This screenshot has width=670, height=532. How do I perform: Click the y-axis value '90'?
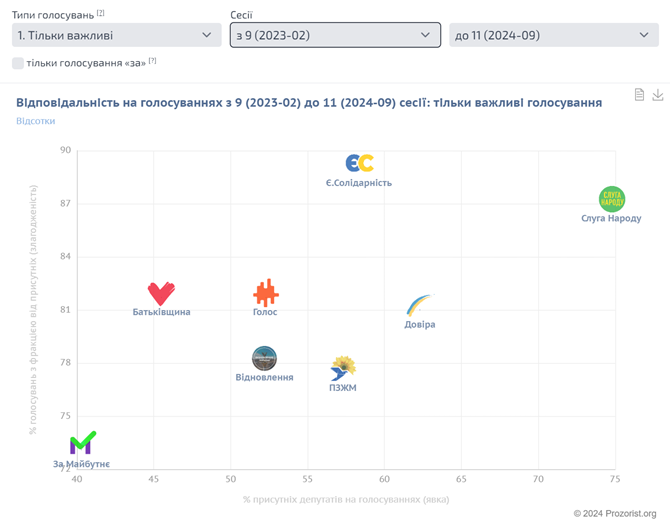[65, 150]
